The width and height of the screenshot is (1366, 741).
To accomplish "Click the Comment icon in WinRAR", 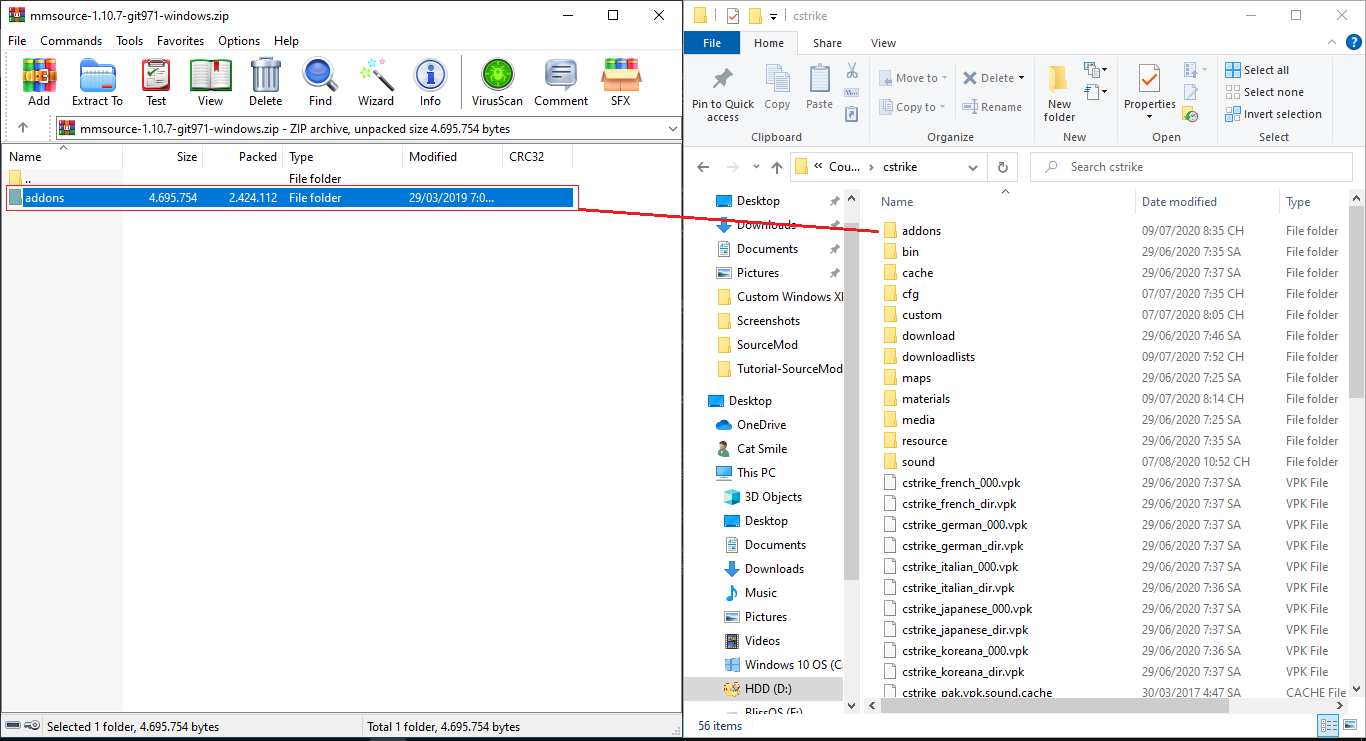I will [561, 82].
